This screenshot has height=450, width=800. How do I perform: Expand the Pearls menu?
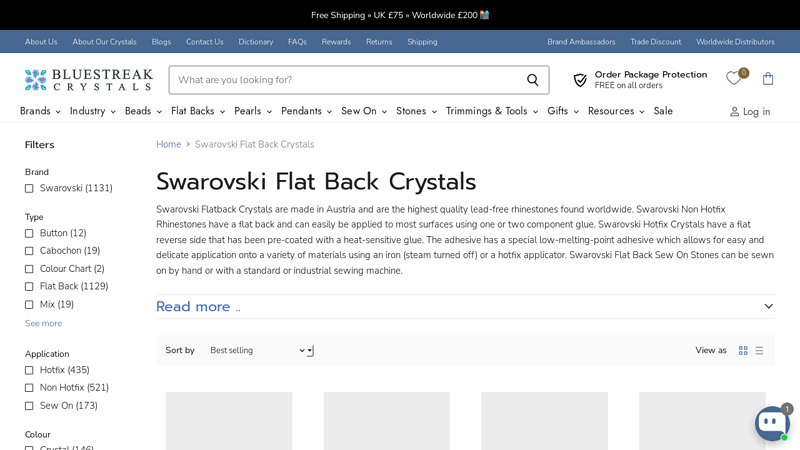(253, 111)
